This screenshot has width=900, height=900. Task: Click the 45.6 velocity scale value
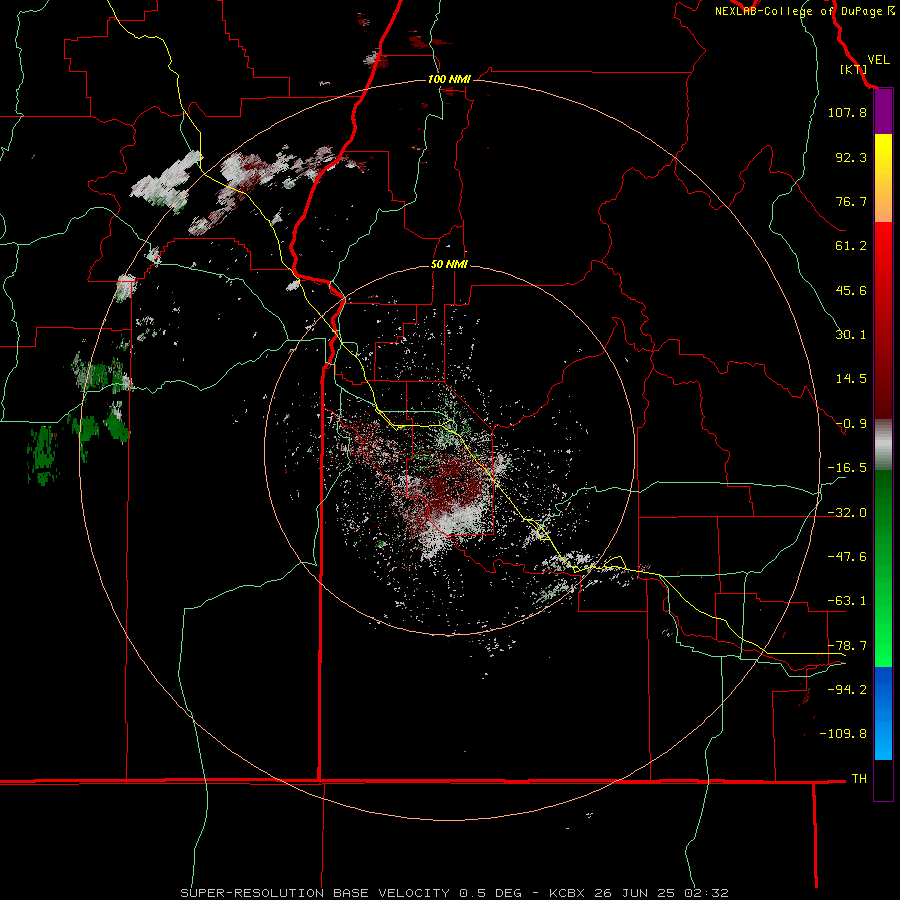pos(851,290)
